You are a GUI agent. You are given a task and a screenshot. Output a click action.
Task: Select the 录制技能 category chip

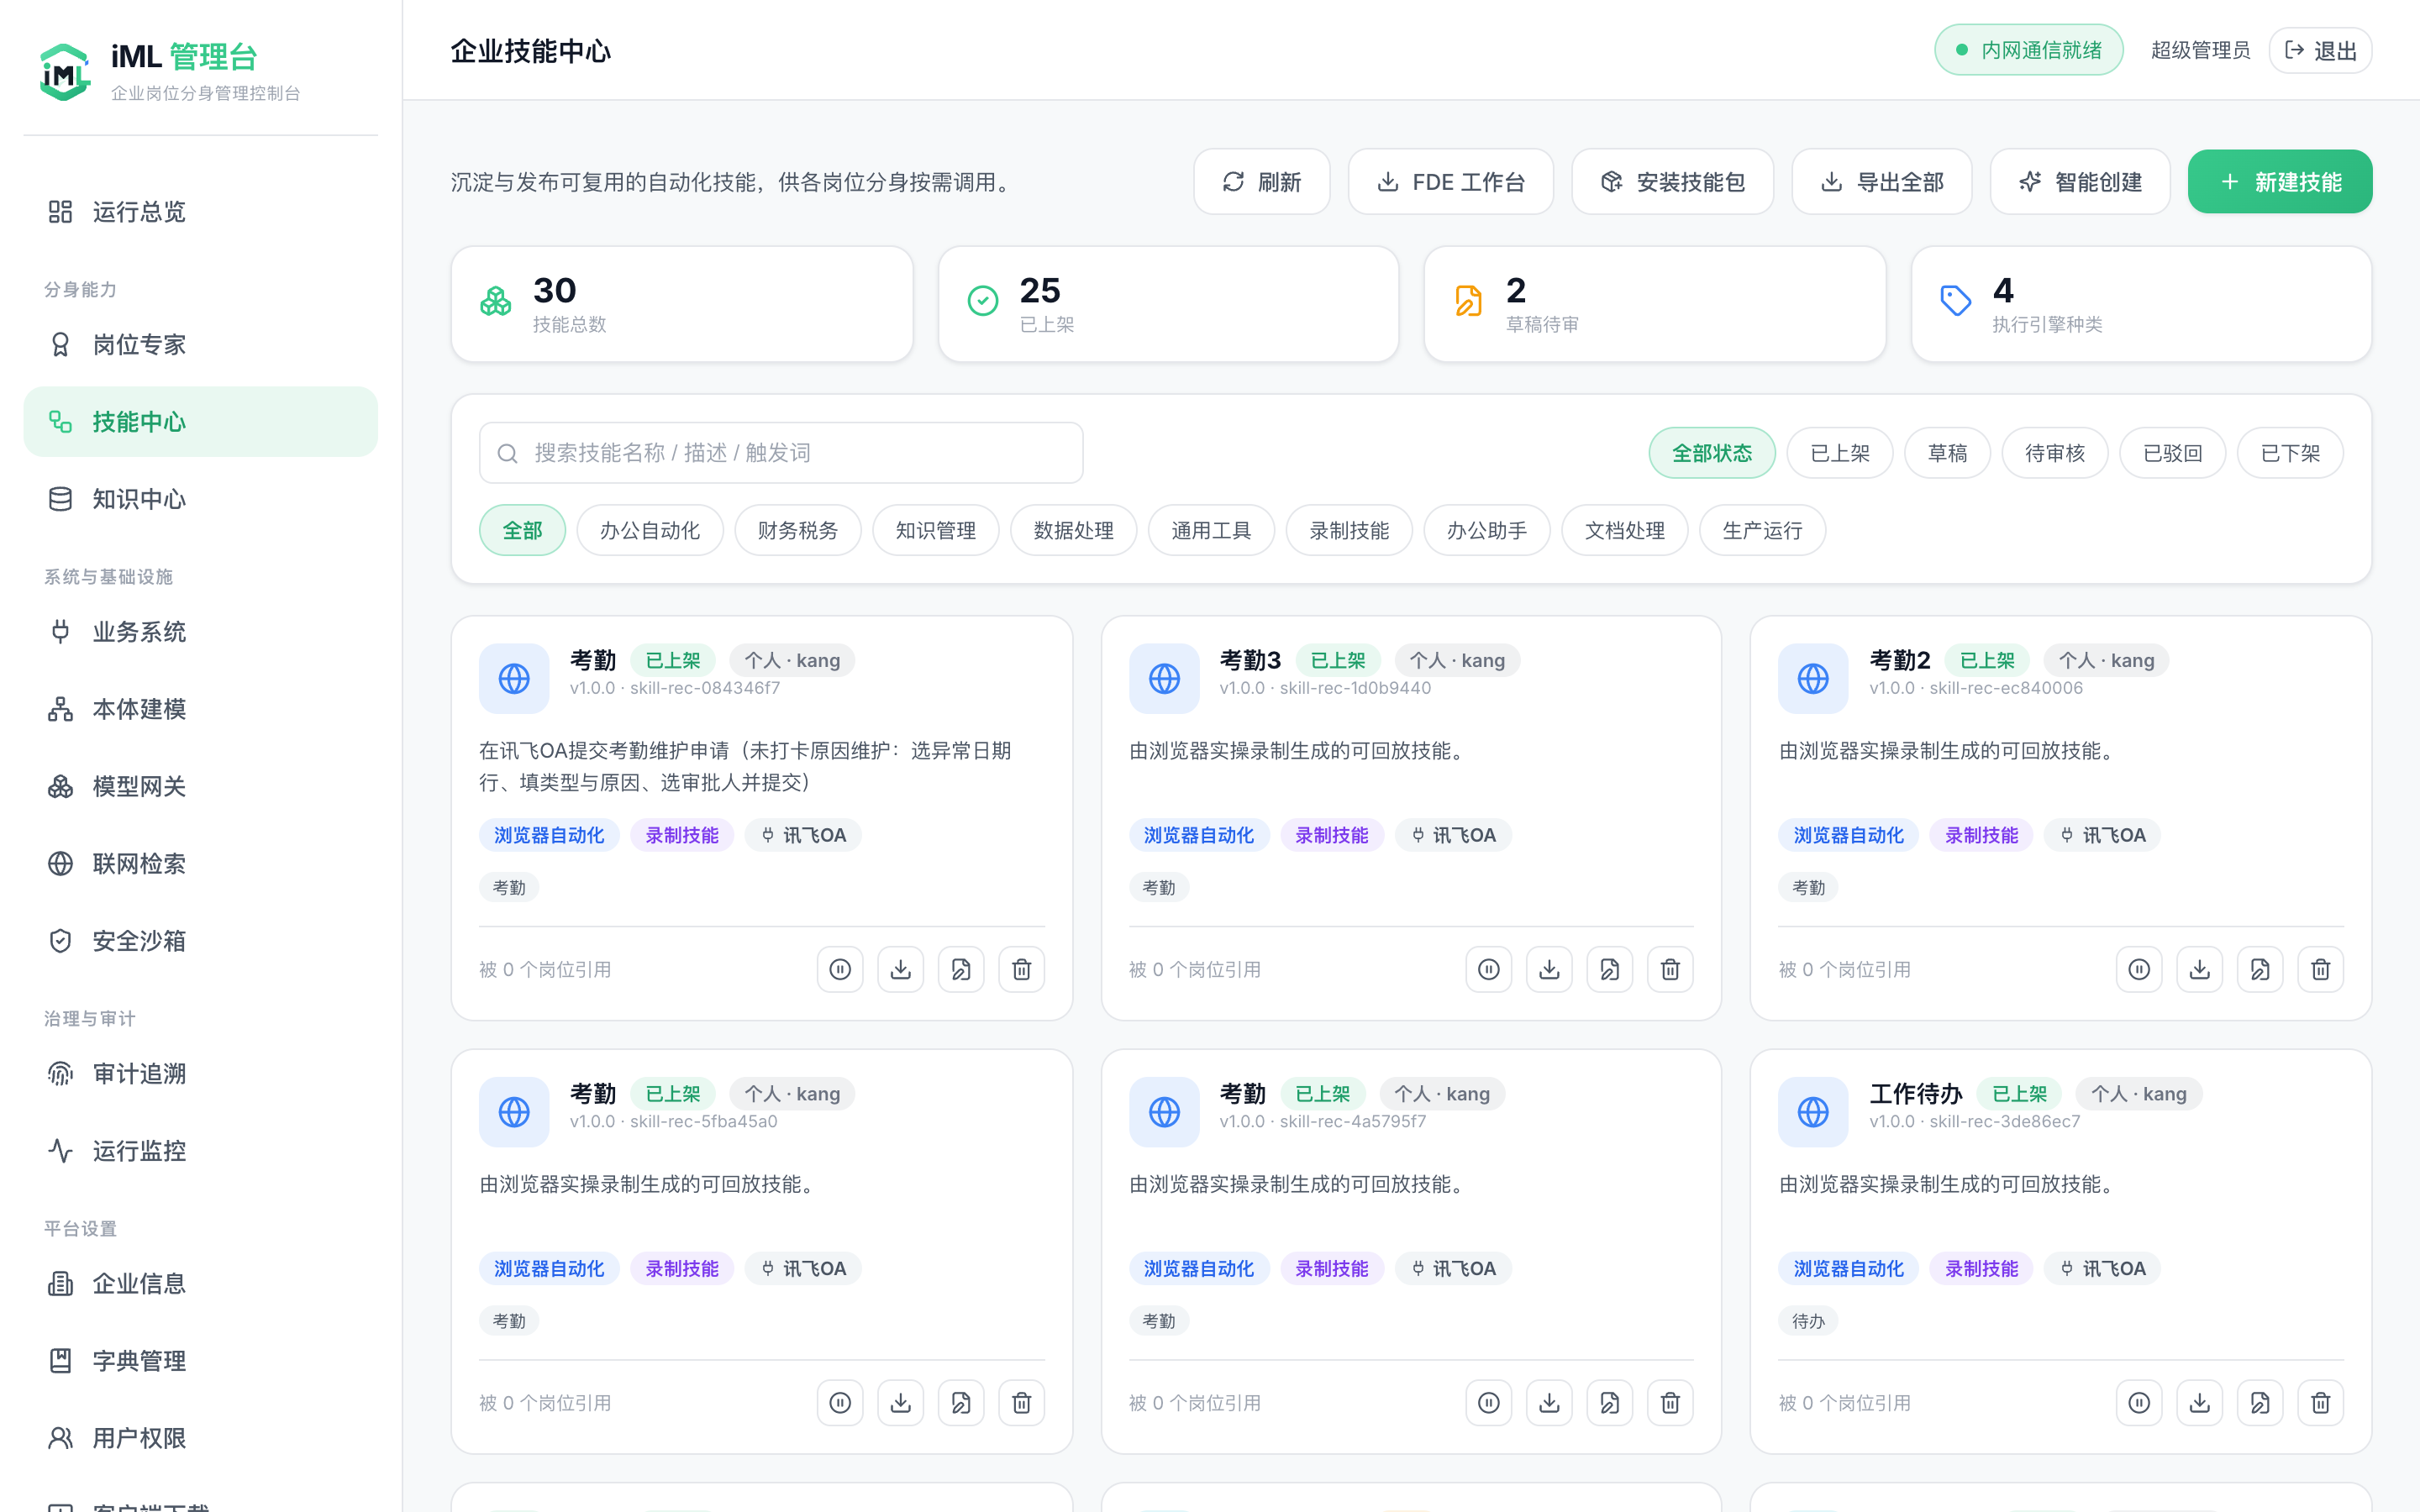1350,530
